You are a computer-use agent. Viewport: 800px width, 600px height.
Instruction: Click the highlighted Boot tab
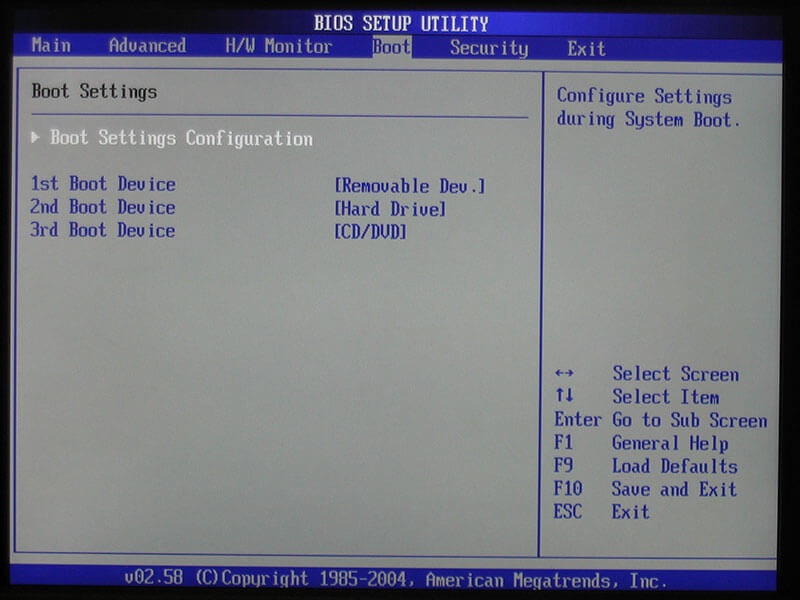click(x=390, y=47)
